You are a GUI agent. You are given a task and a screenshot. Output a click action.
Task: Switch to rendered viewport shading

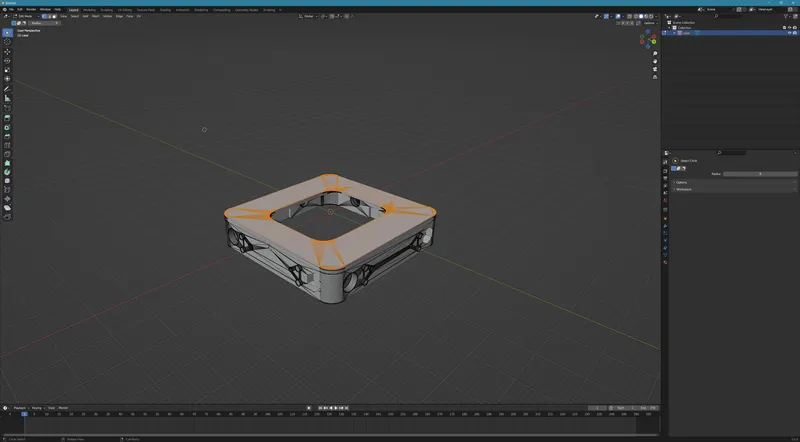click(651, 16)
